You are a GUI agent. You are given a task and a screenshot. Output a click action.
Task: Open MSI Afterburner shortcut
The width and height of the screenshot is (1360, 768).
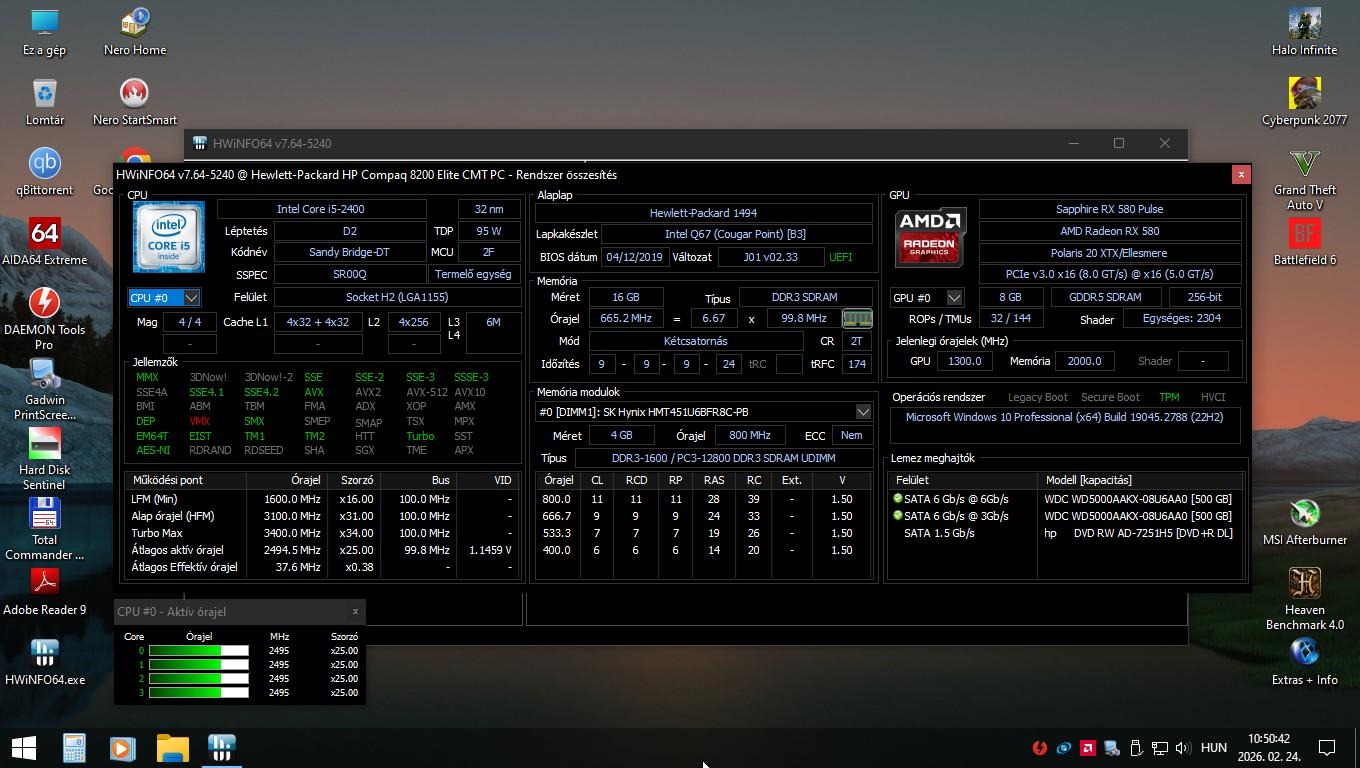coord(1304,521)
